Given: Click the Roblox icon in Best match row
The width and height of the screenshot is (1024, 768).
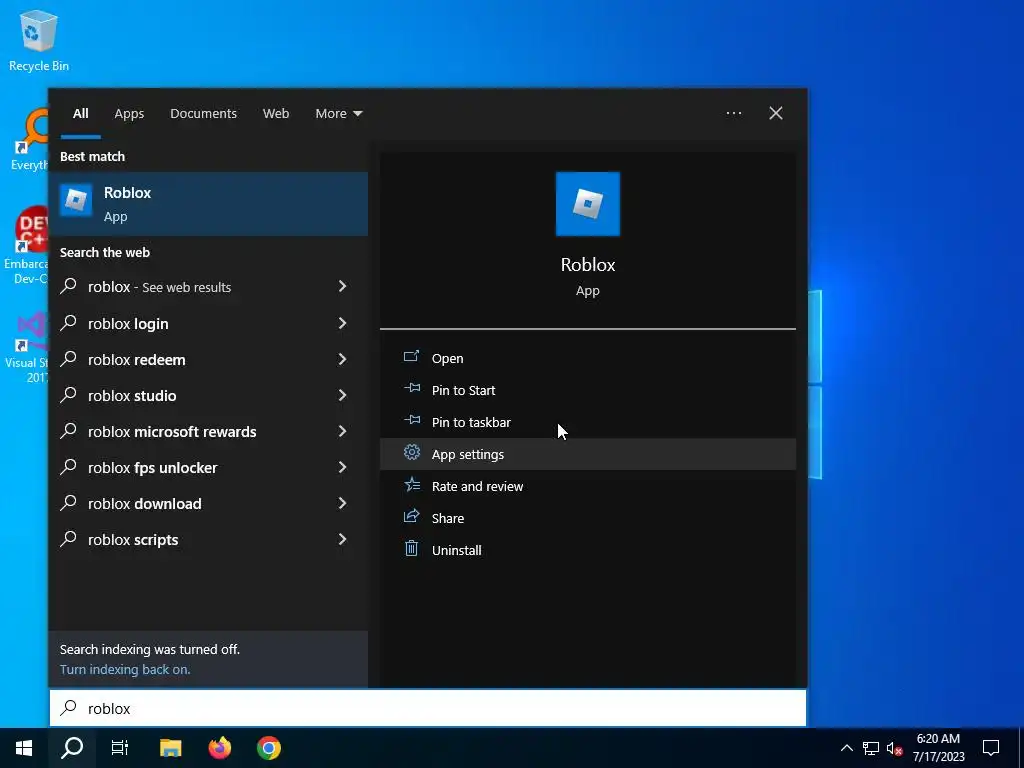Looking at the screenshot, I should click(76, 200).
